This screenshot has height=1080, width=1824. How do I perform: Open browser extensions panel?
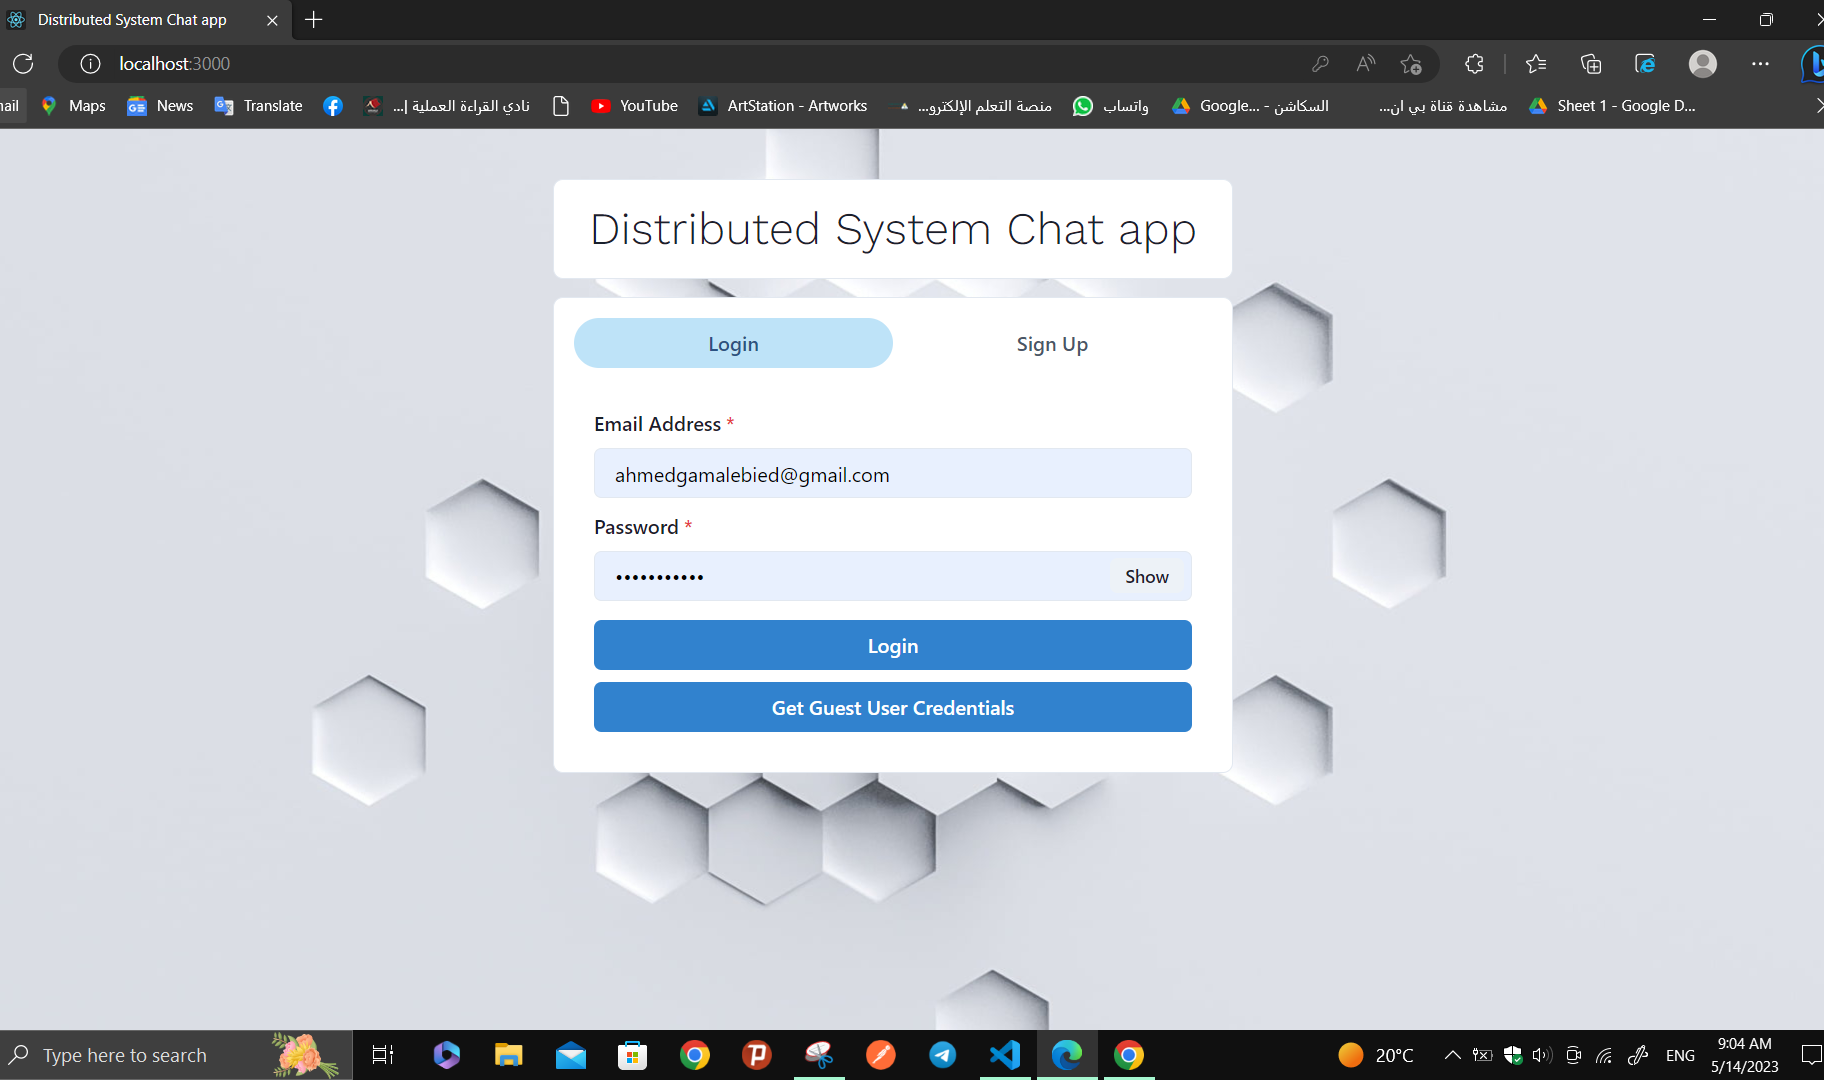1472,63
